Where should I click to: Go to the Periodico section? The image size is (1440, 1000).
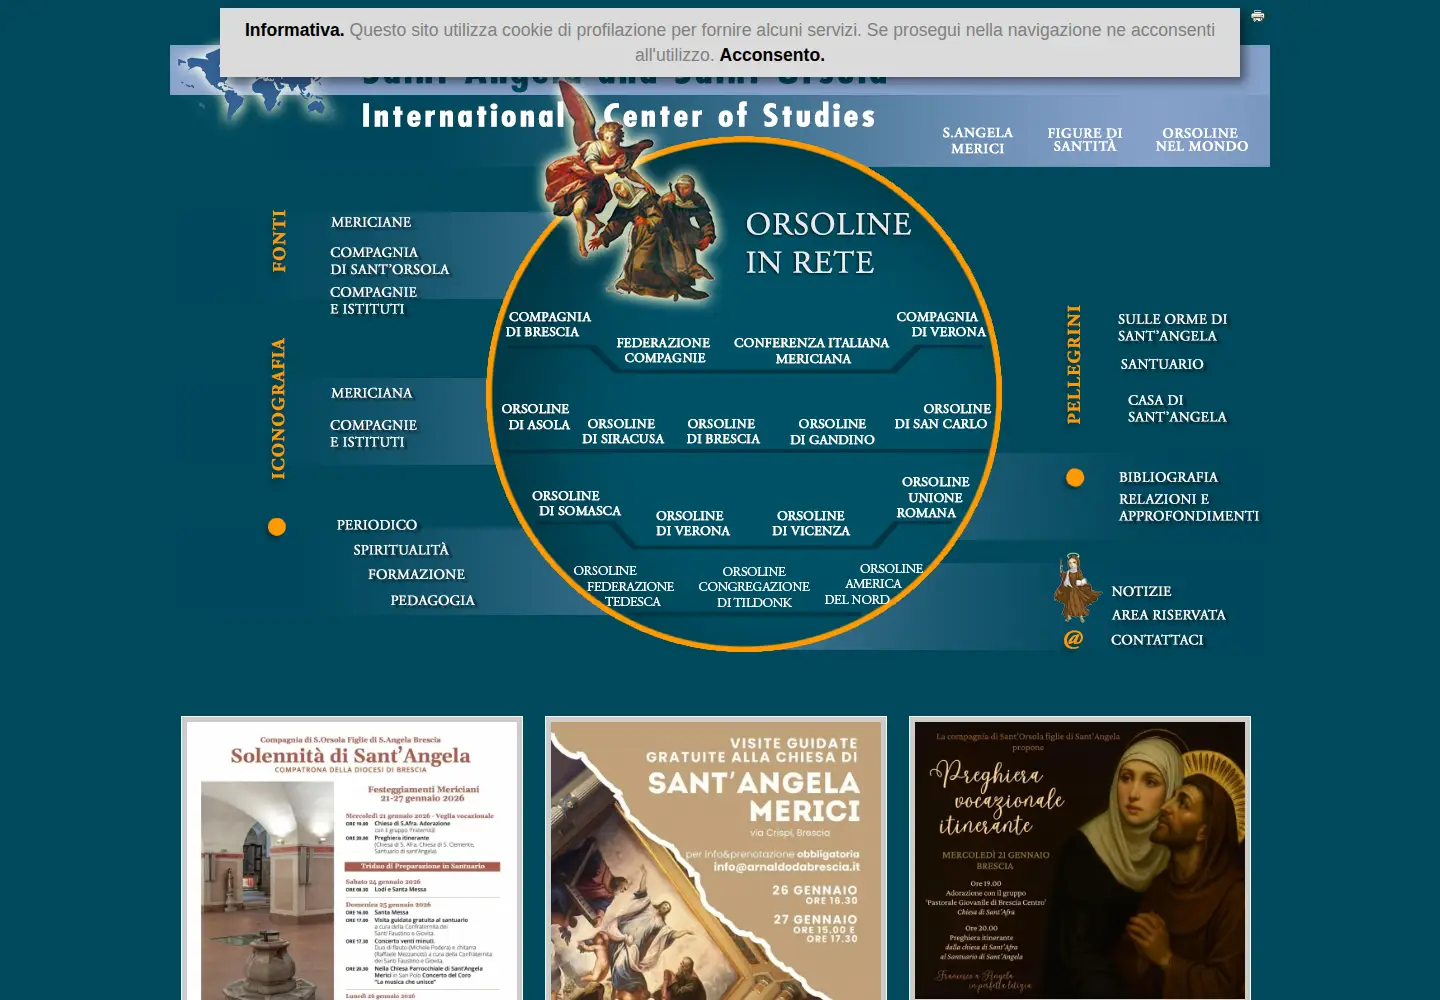[x=377, y=525]
